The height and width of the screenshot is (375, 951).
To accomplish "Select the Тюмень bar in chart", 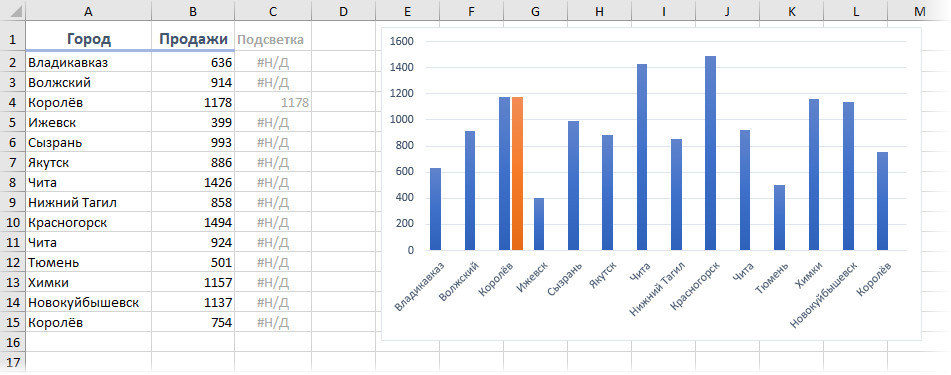I will 779,217.
